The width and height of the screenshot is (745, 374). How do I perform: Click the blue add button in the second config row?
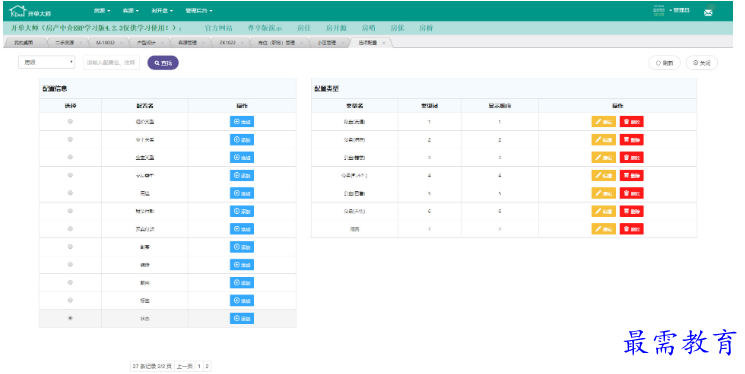(242, 140)
